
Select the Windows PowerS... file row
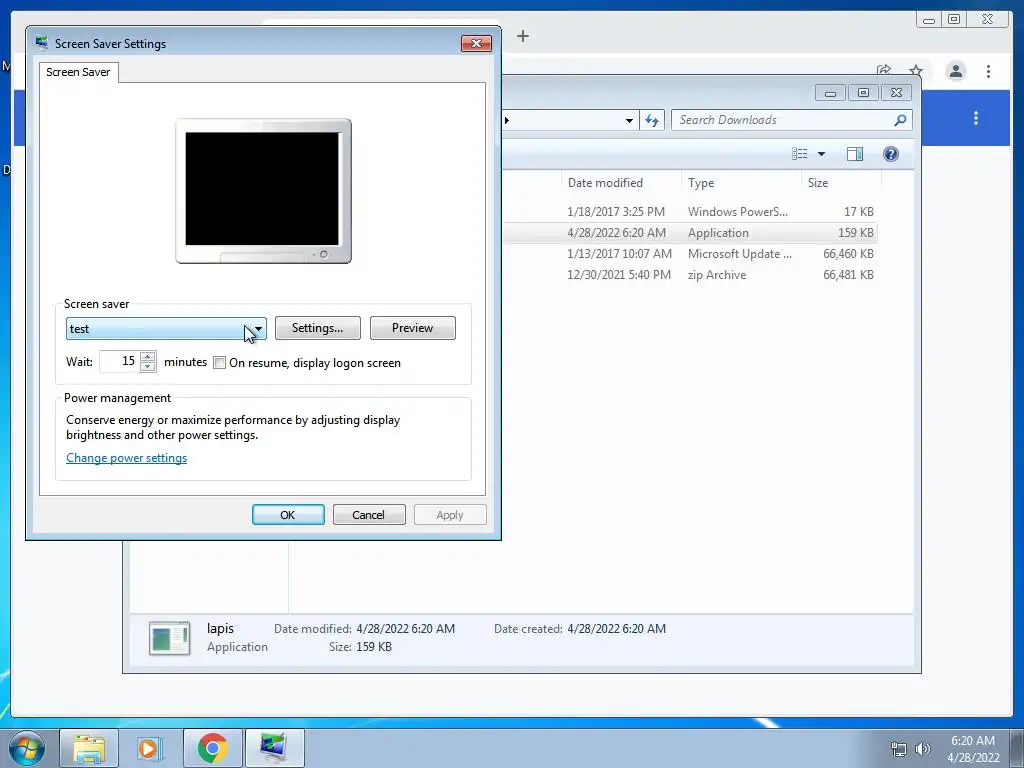[690, 212]
